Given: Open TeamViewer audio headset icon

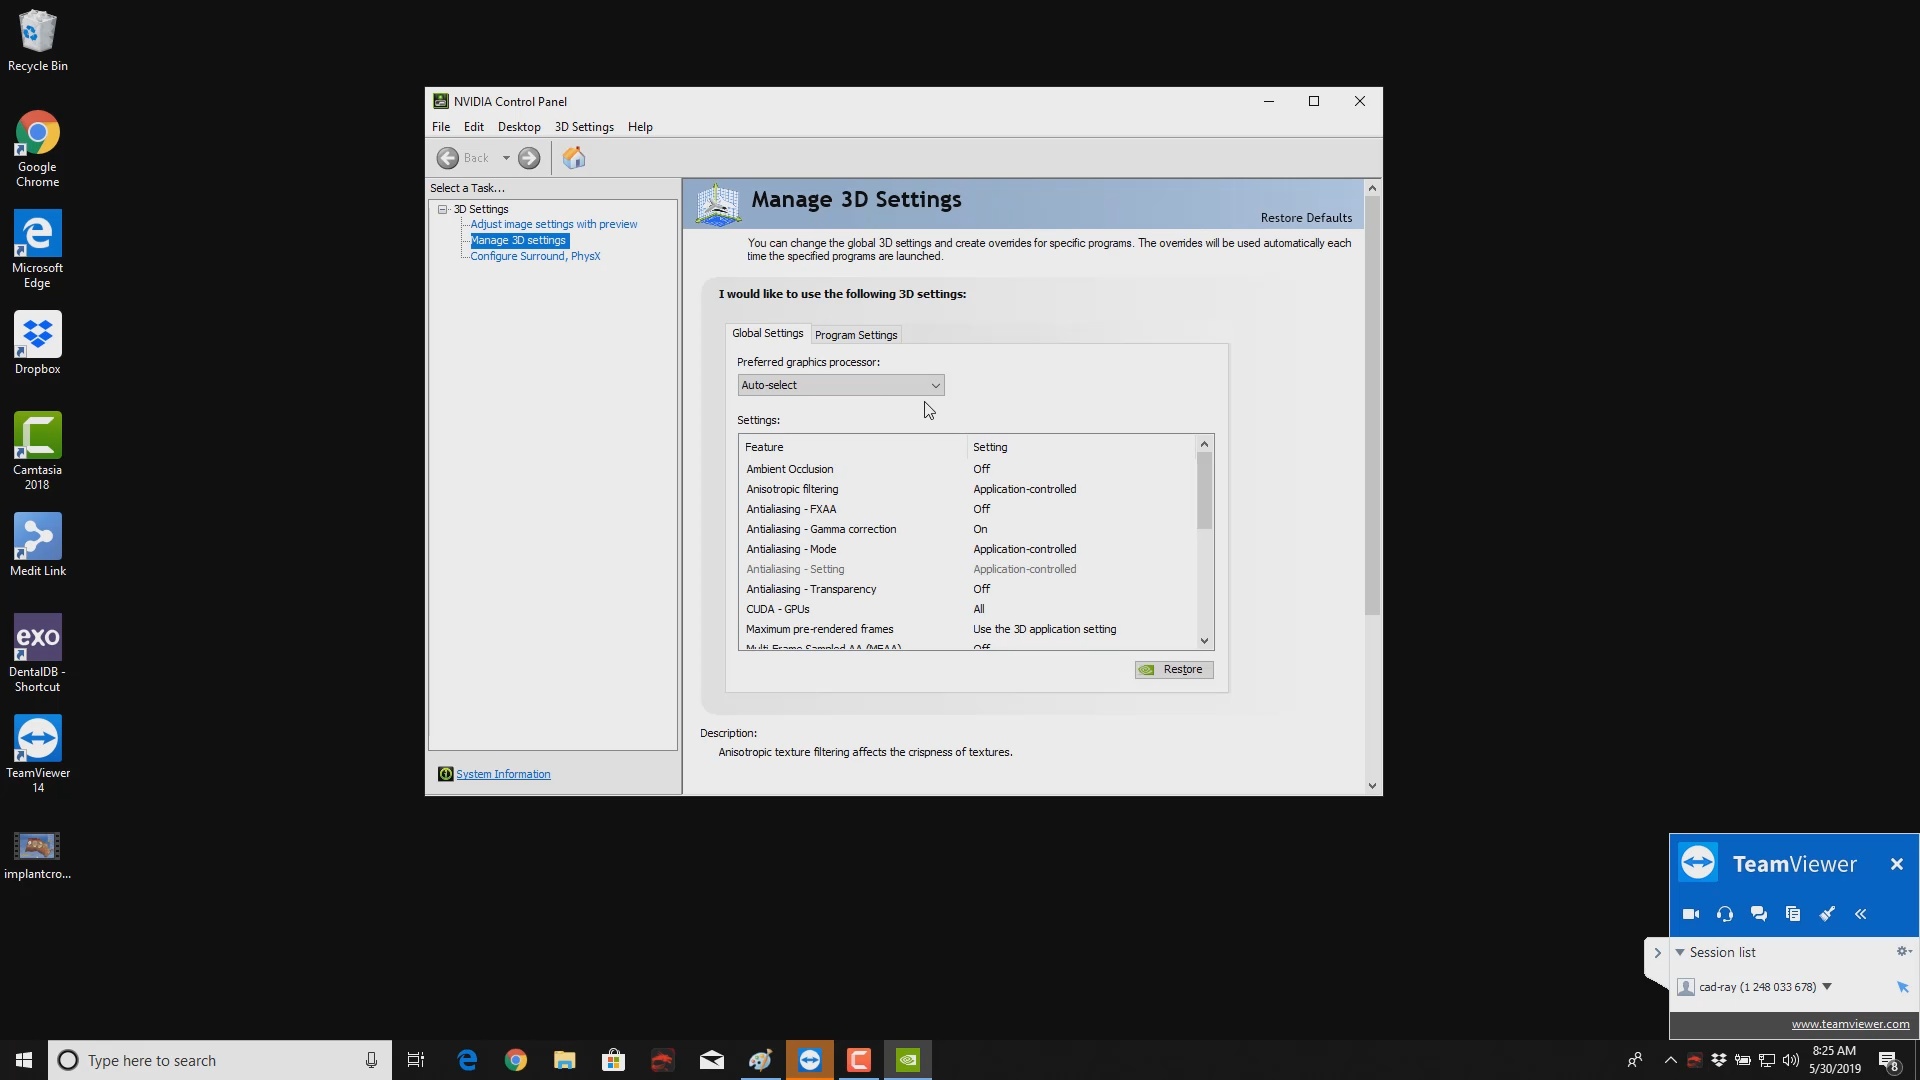Looking at the screenshot, I should (x=1725, y=914).
